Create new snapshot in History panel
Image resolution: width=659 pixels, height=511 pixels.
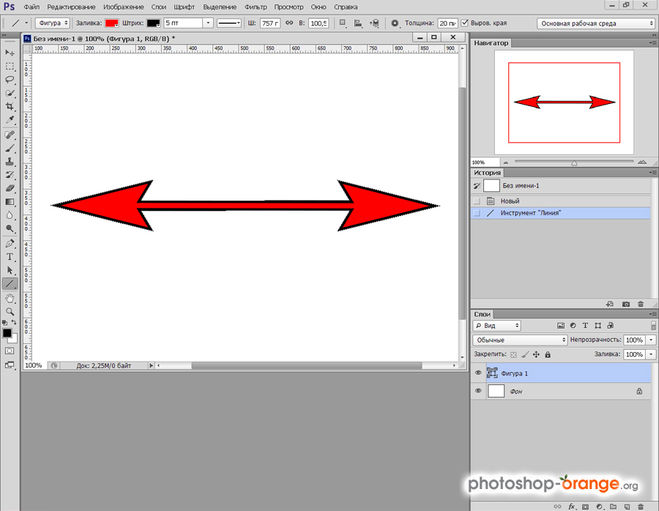626,304
